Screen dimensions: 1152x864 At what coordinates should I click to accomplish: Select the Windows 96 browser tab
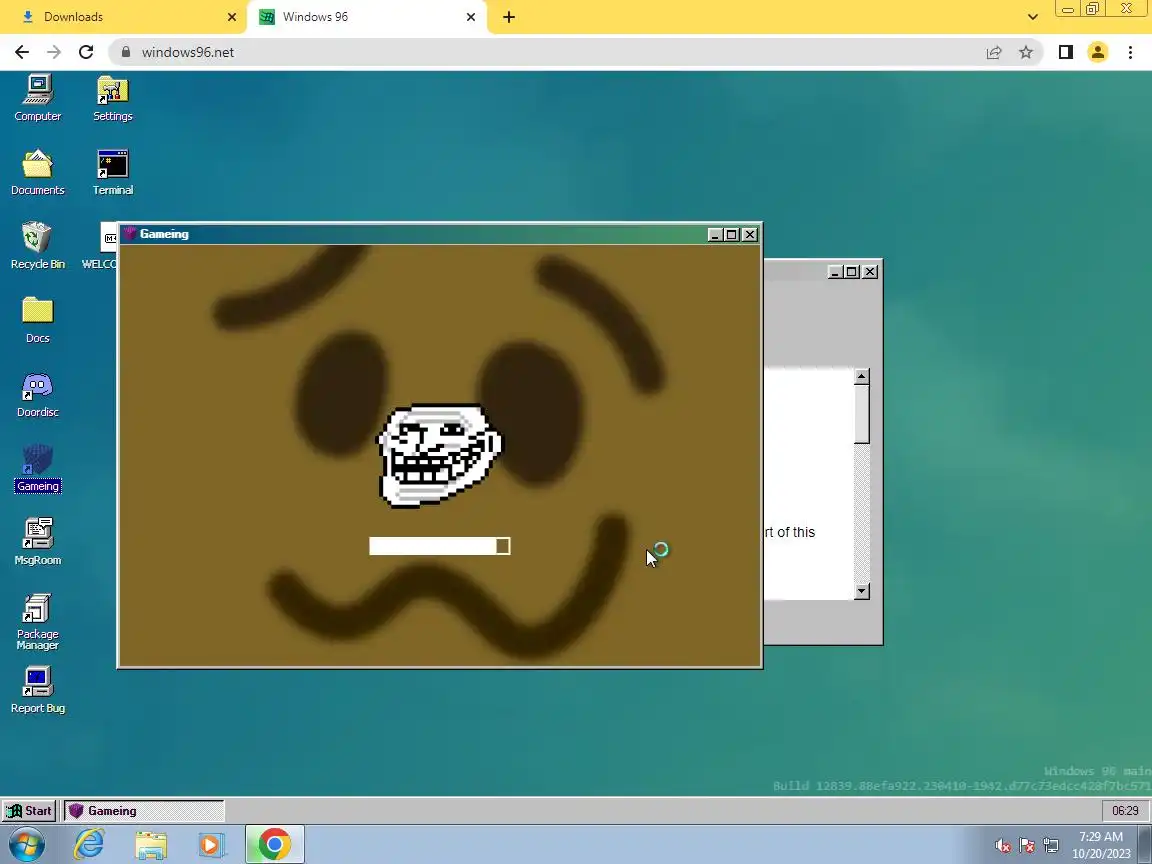click(x=367, y=17)
